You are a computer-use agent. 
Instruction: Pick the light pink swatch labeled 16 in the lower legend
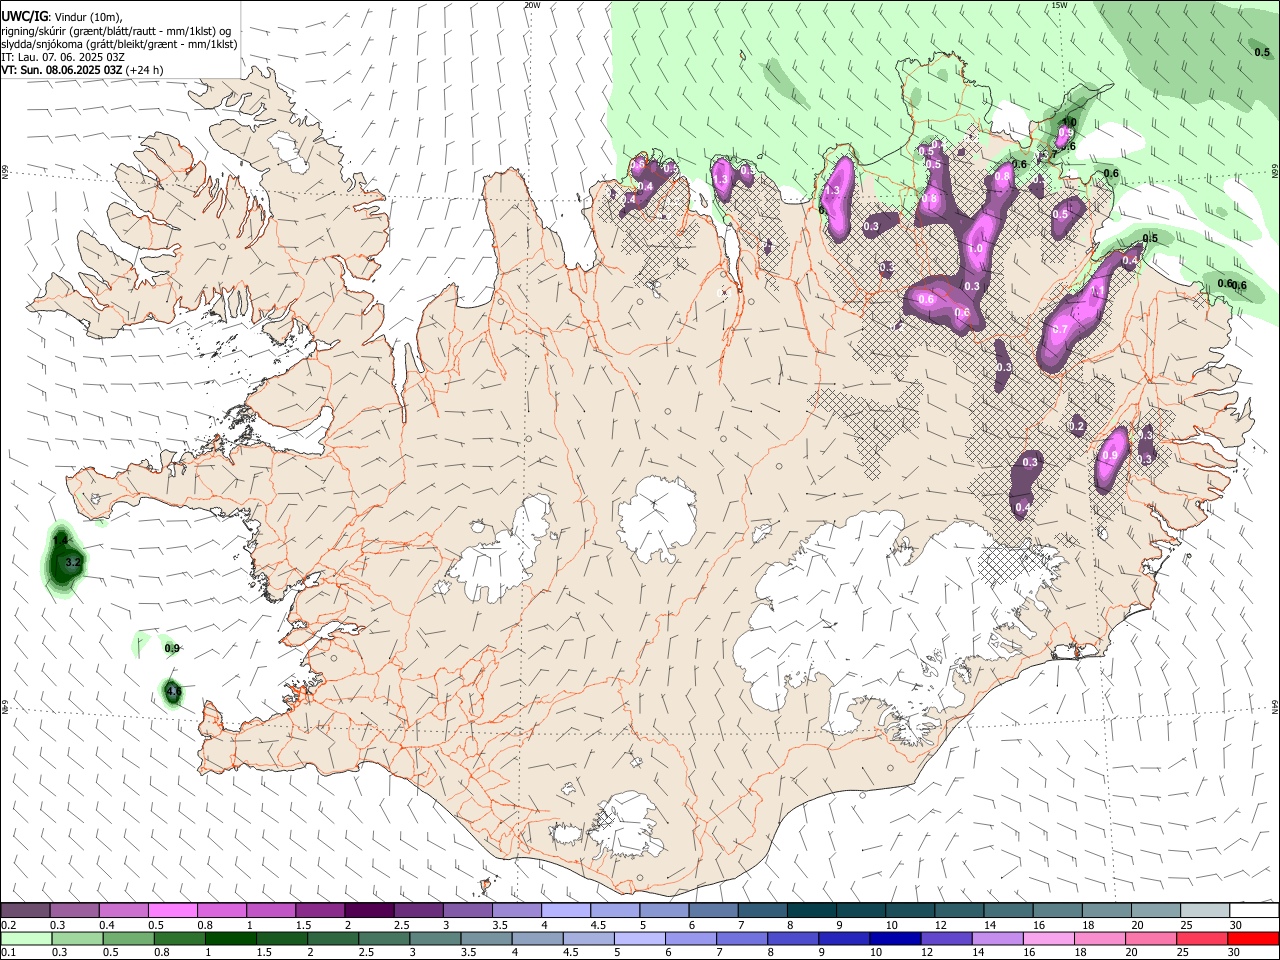(x=1049, y=938)
